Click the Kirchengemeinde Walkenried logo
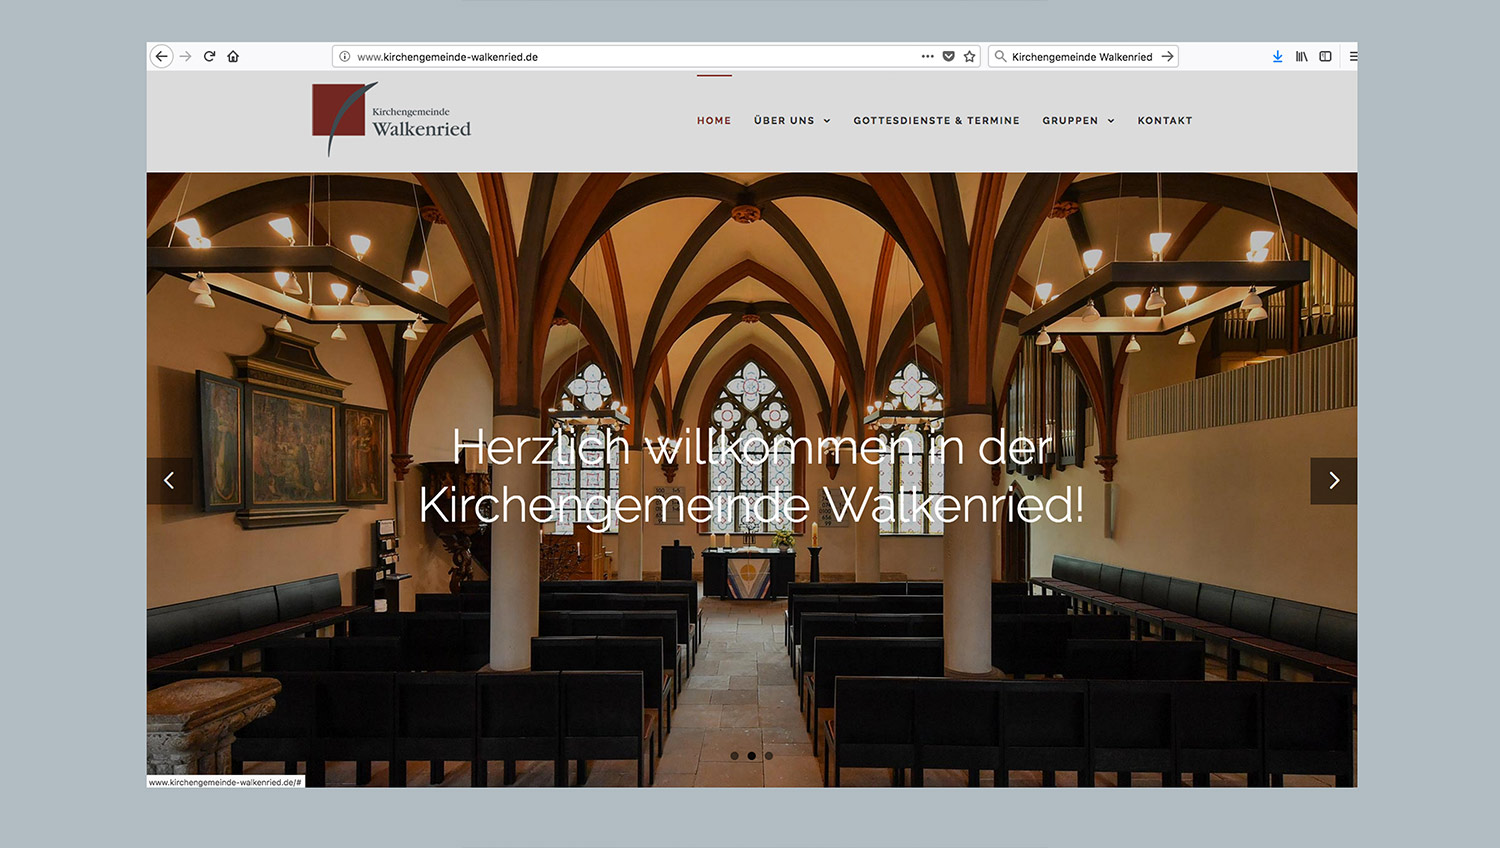Screen dimensions: 1500x848 [x=391, y=120]
